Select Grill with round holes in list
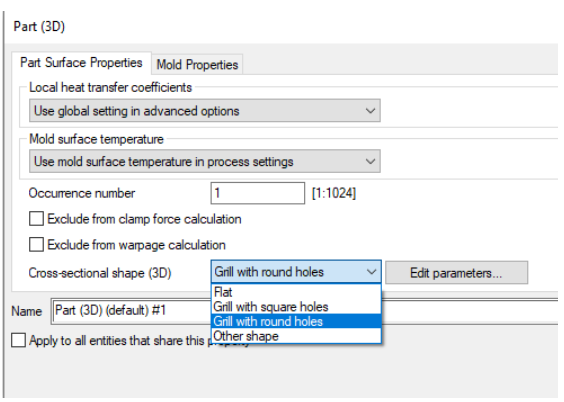 [296, 321]
